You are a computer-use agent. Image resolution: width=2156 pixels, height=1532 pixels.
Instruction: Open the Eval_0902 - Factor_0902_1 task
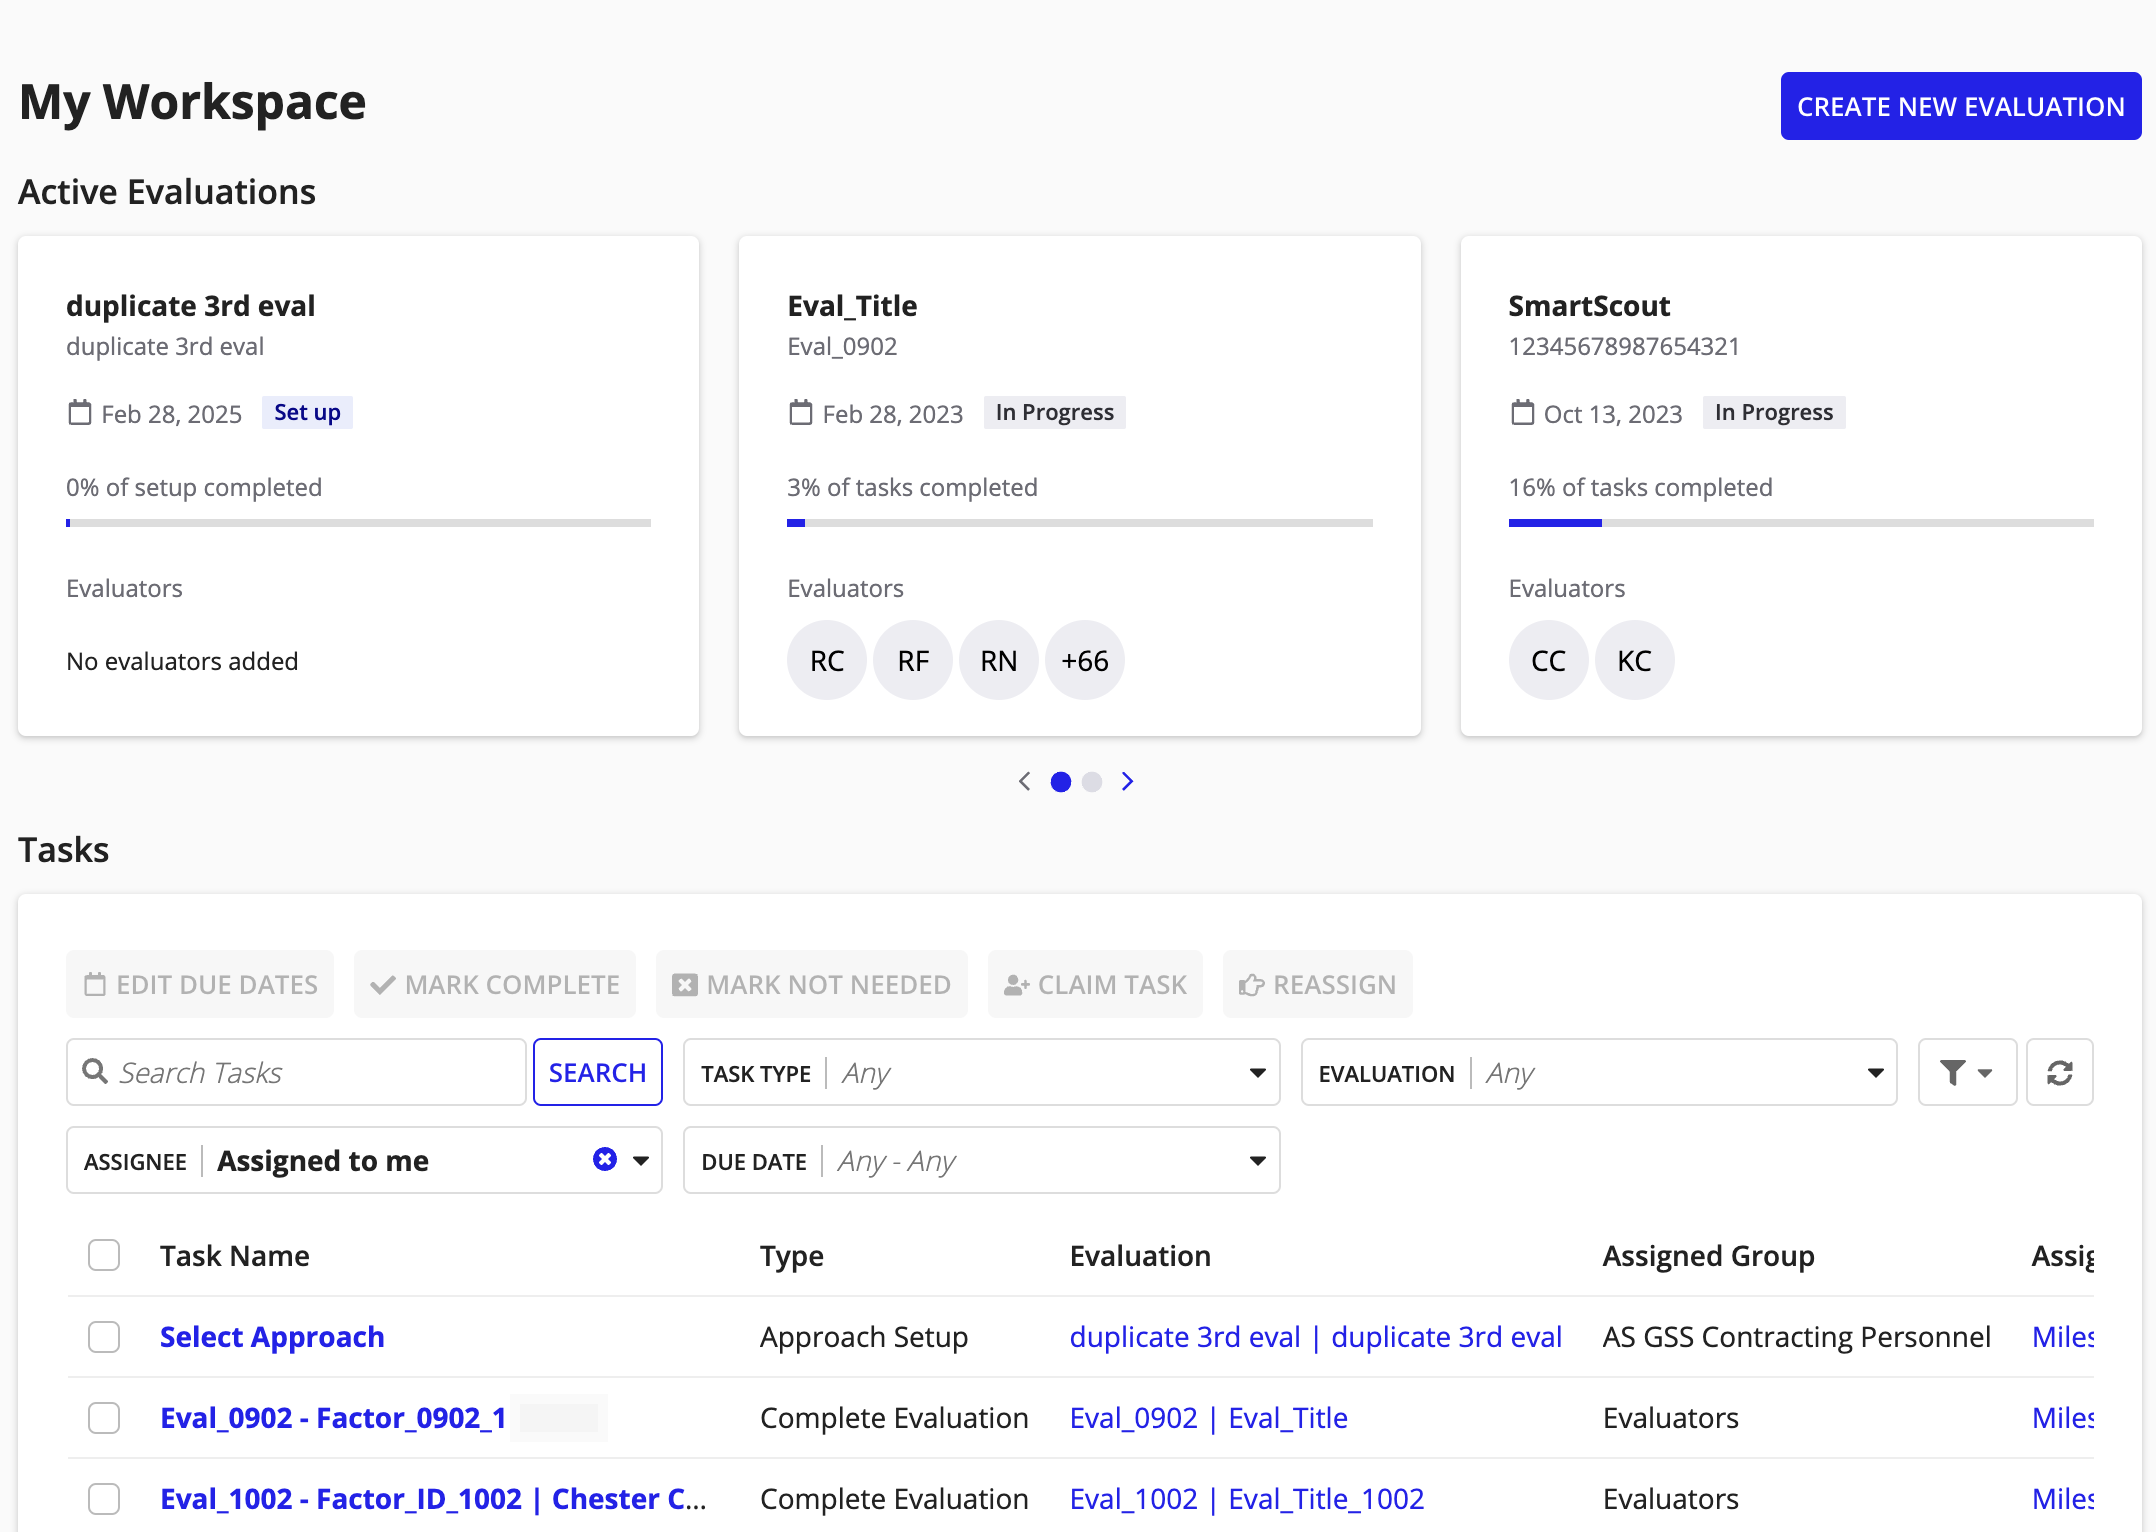(x=333, y=1417)
